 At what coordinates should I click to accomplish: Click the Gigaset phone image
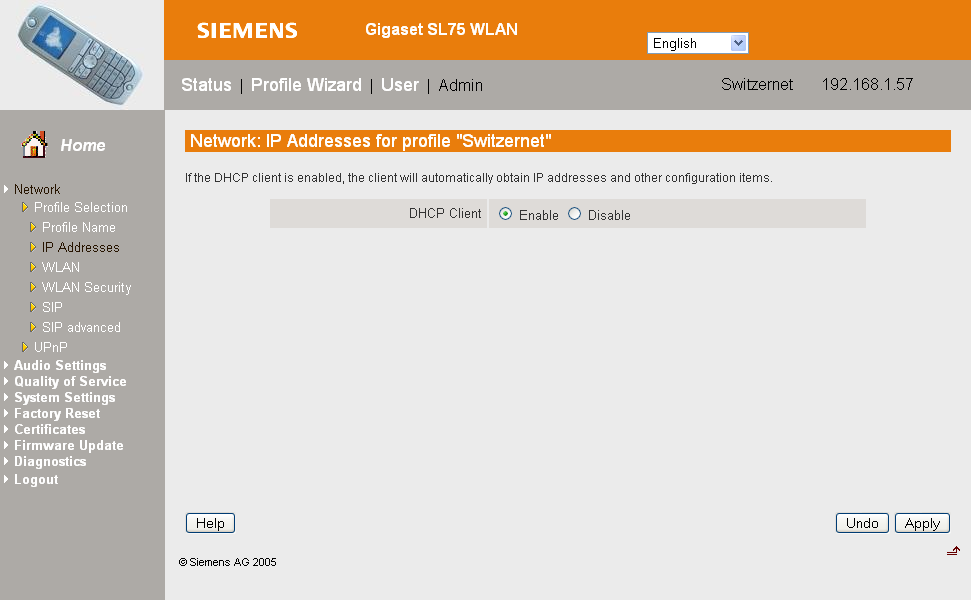click(x=80, y=54)
